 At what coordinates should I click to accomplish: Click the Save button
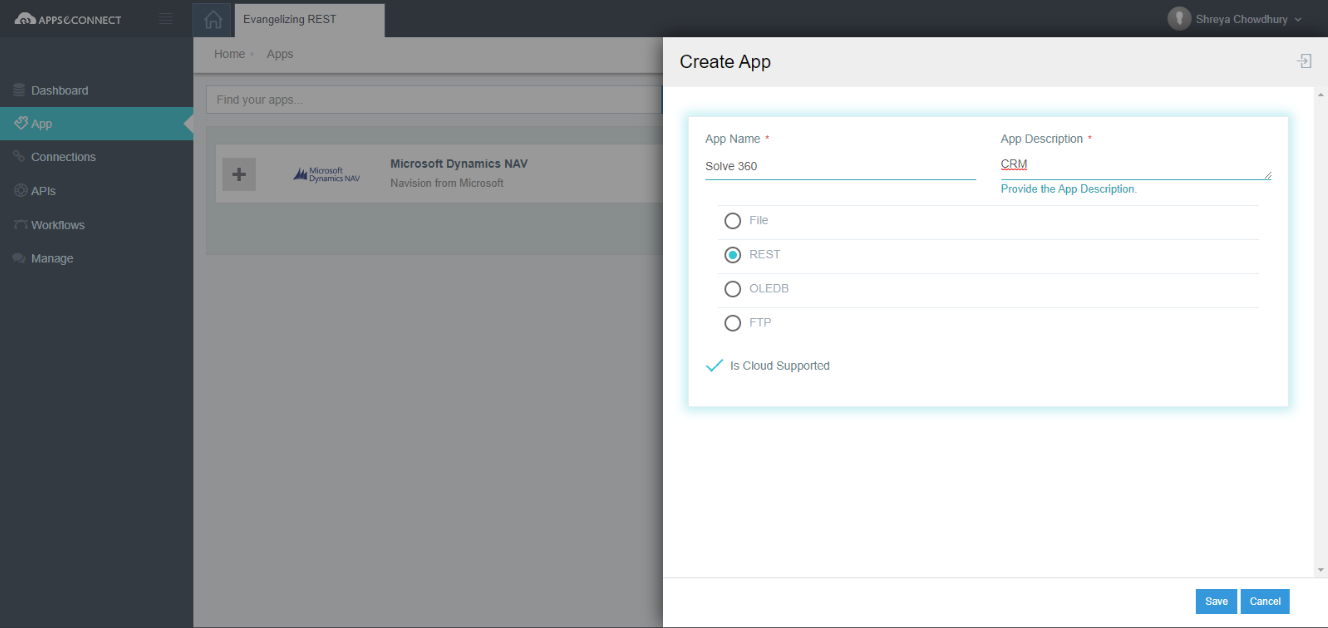point(1216,601)
